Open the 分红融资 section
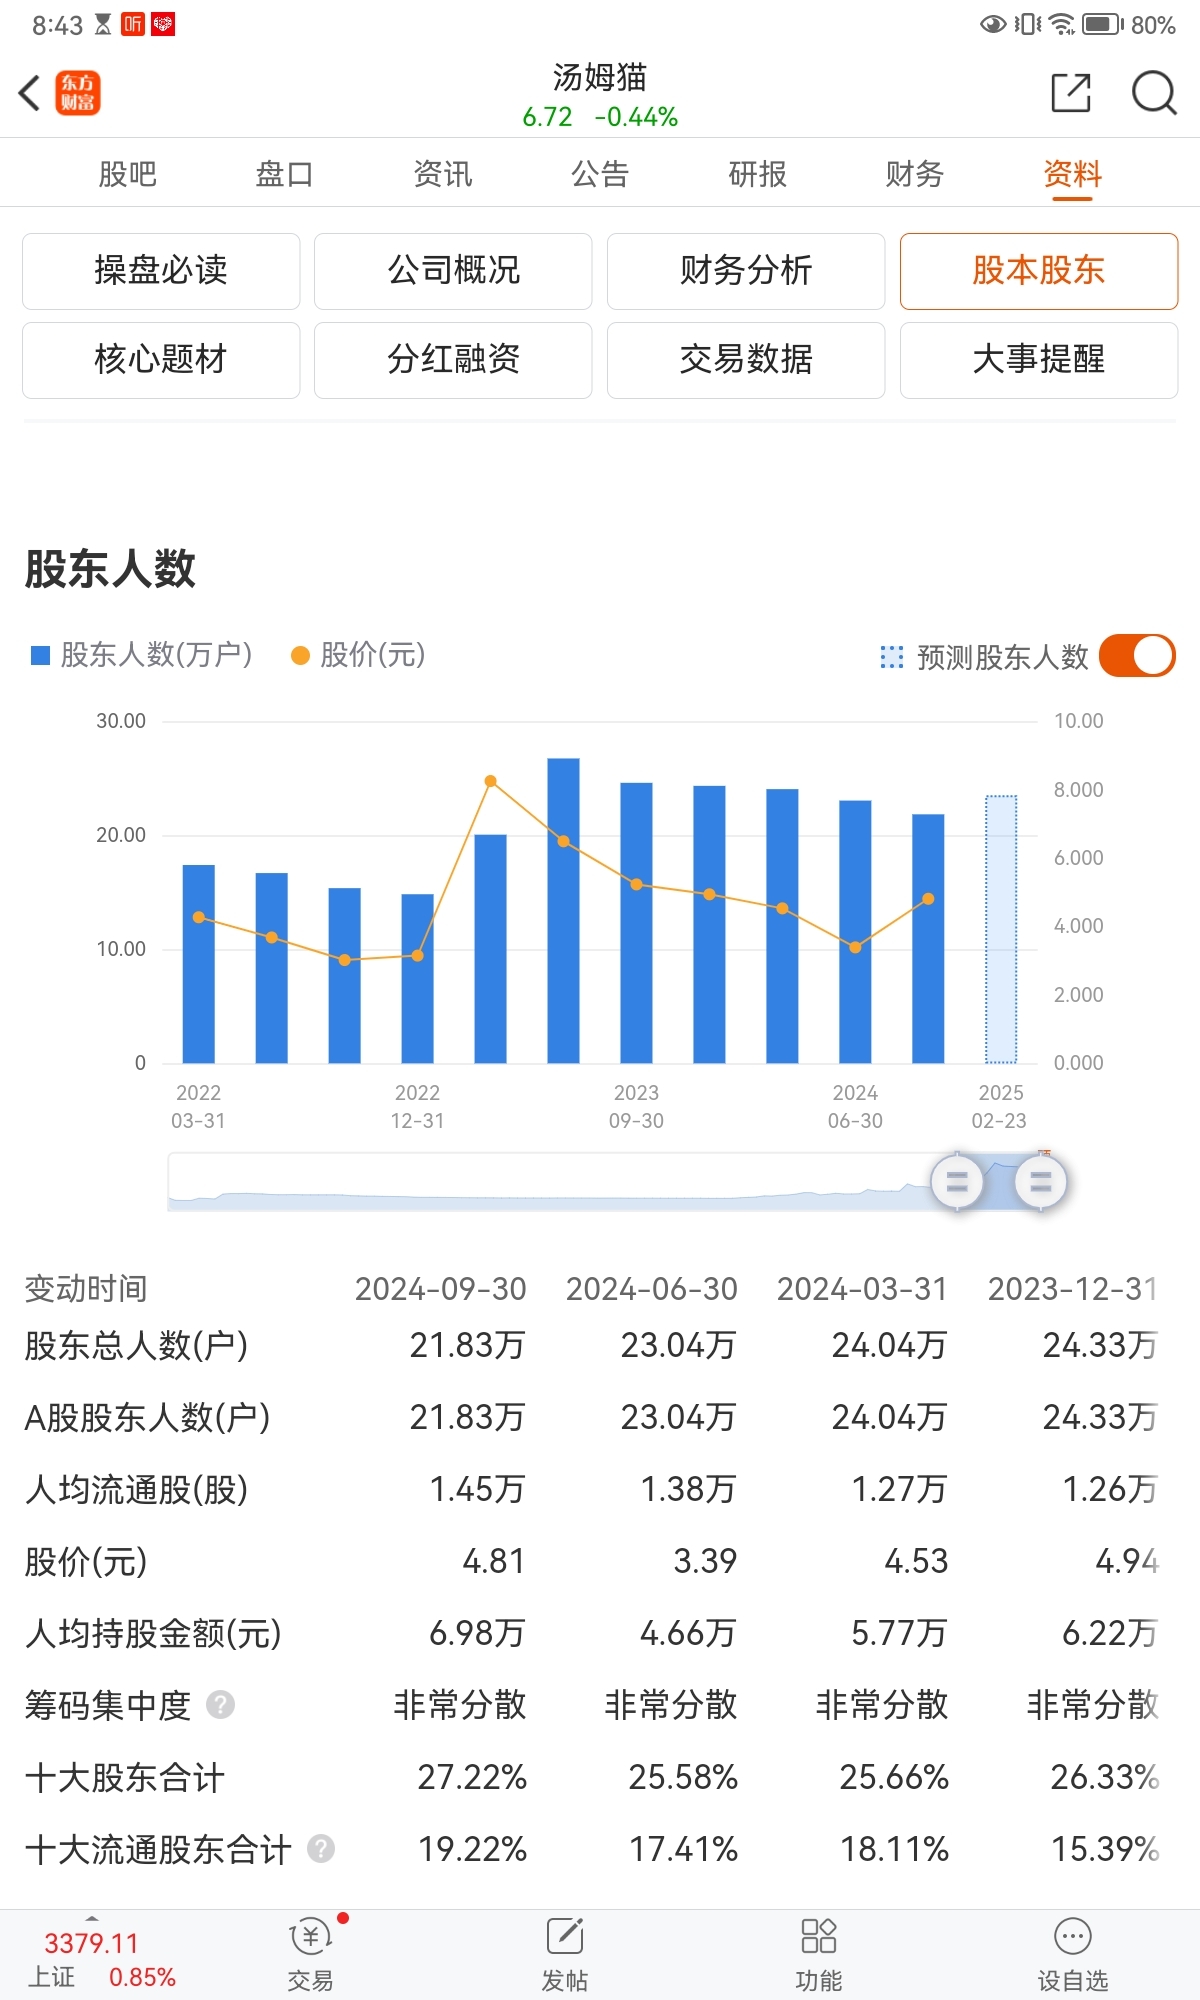Viewport: 1200px width, 2000px height. click(453, 360)
